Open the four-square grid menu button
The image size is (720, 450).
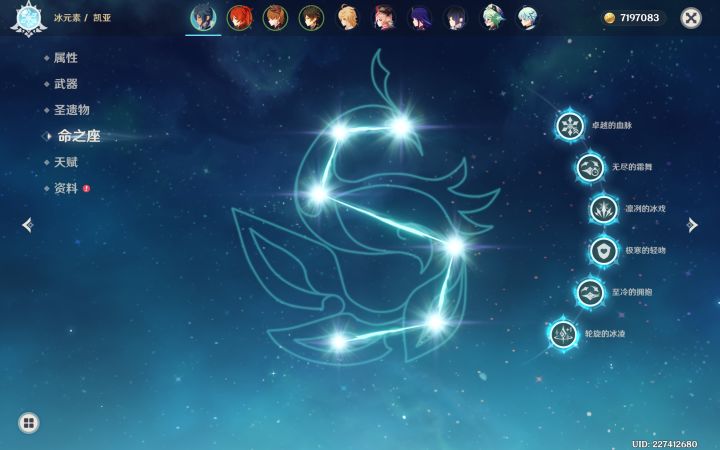click(28, 423)
